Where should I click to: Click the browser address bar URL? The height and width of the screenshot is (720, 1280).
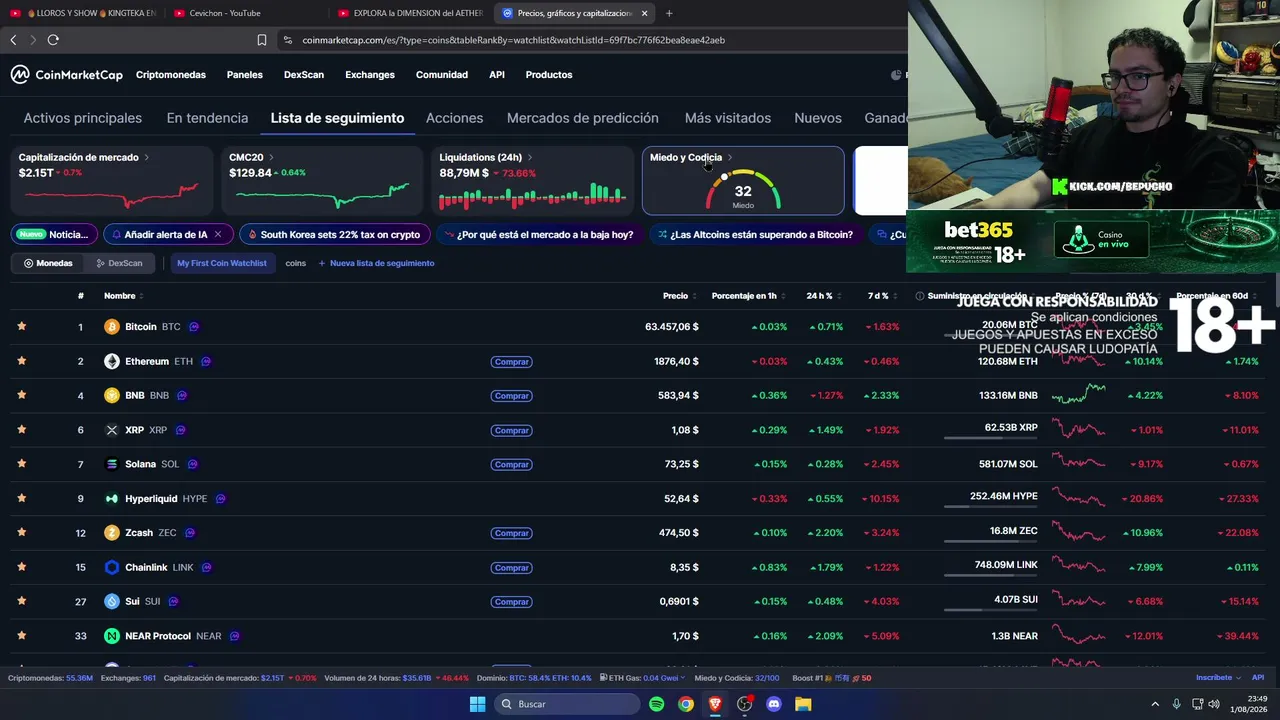click(x=513, y=40)
